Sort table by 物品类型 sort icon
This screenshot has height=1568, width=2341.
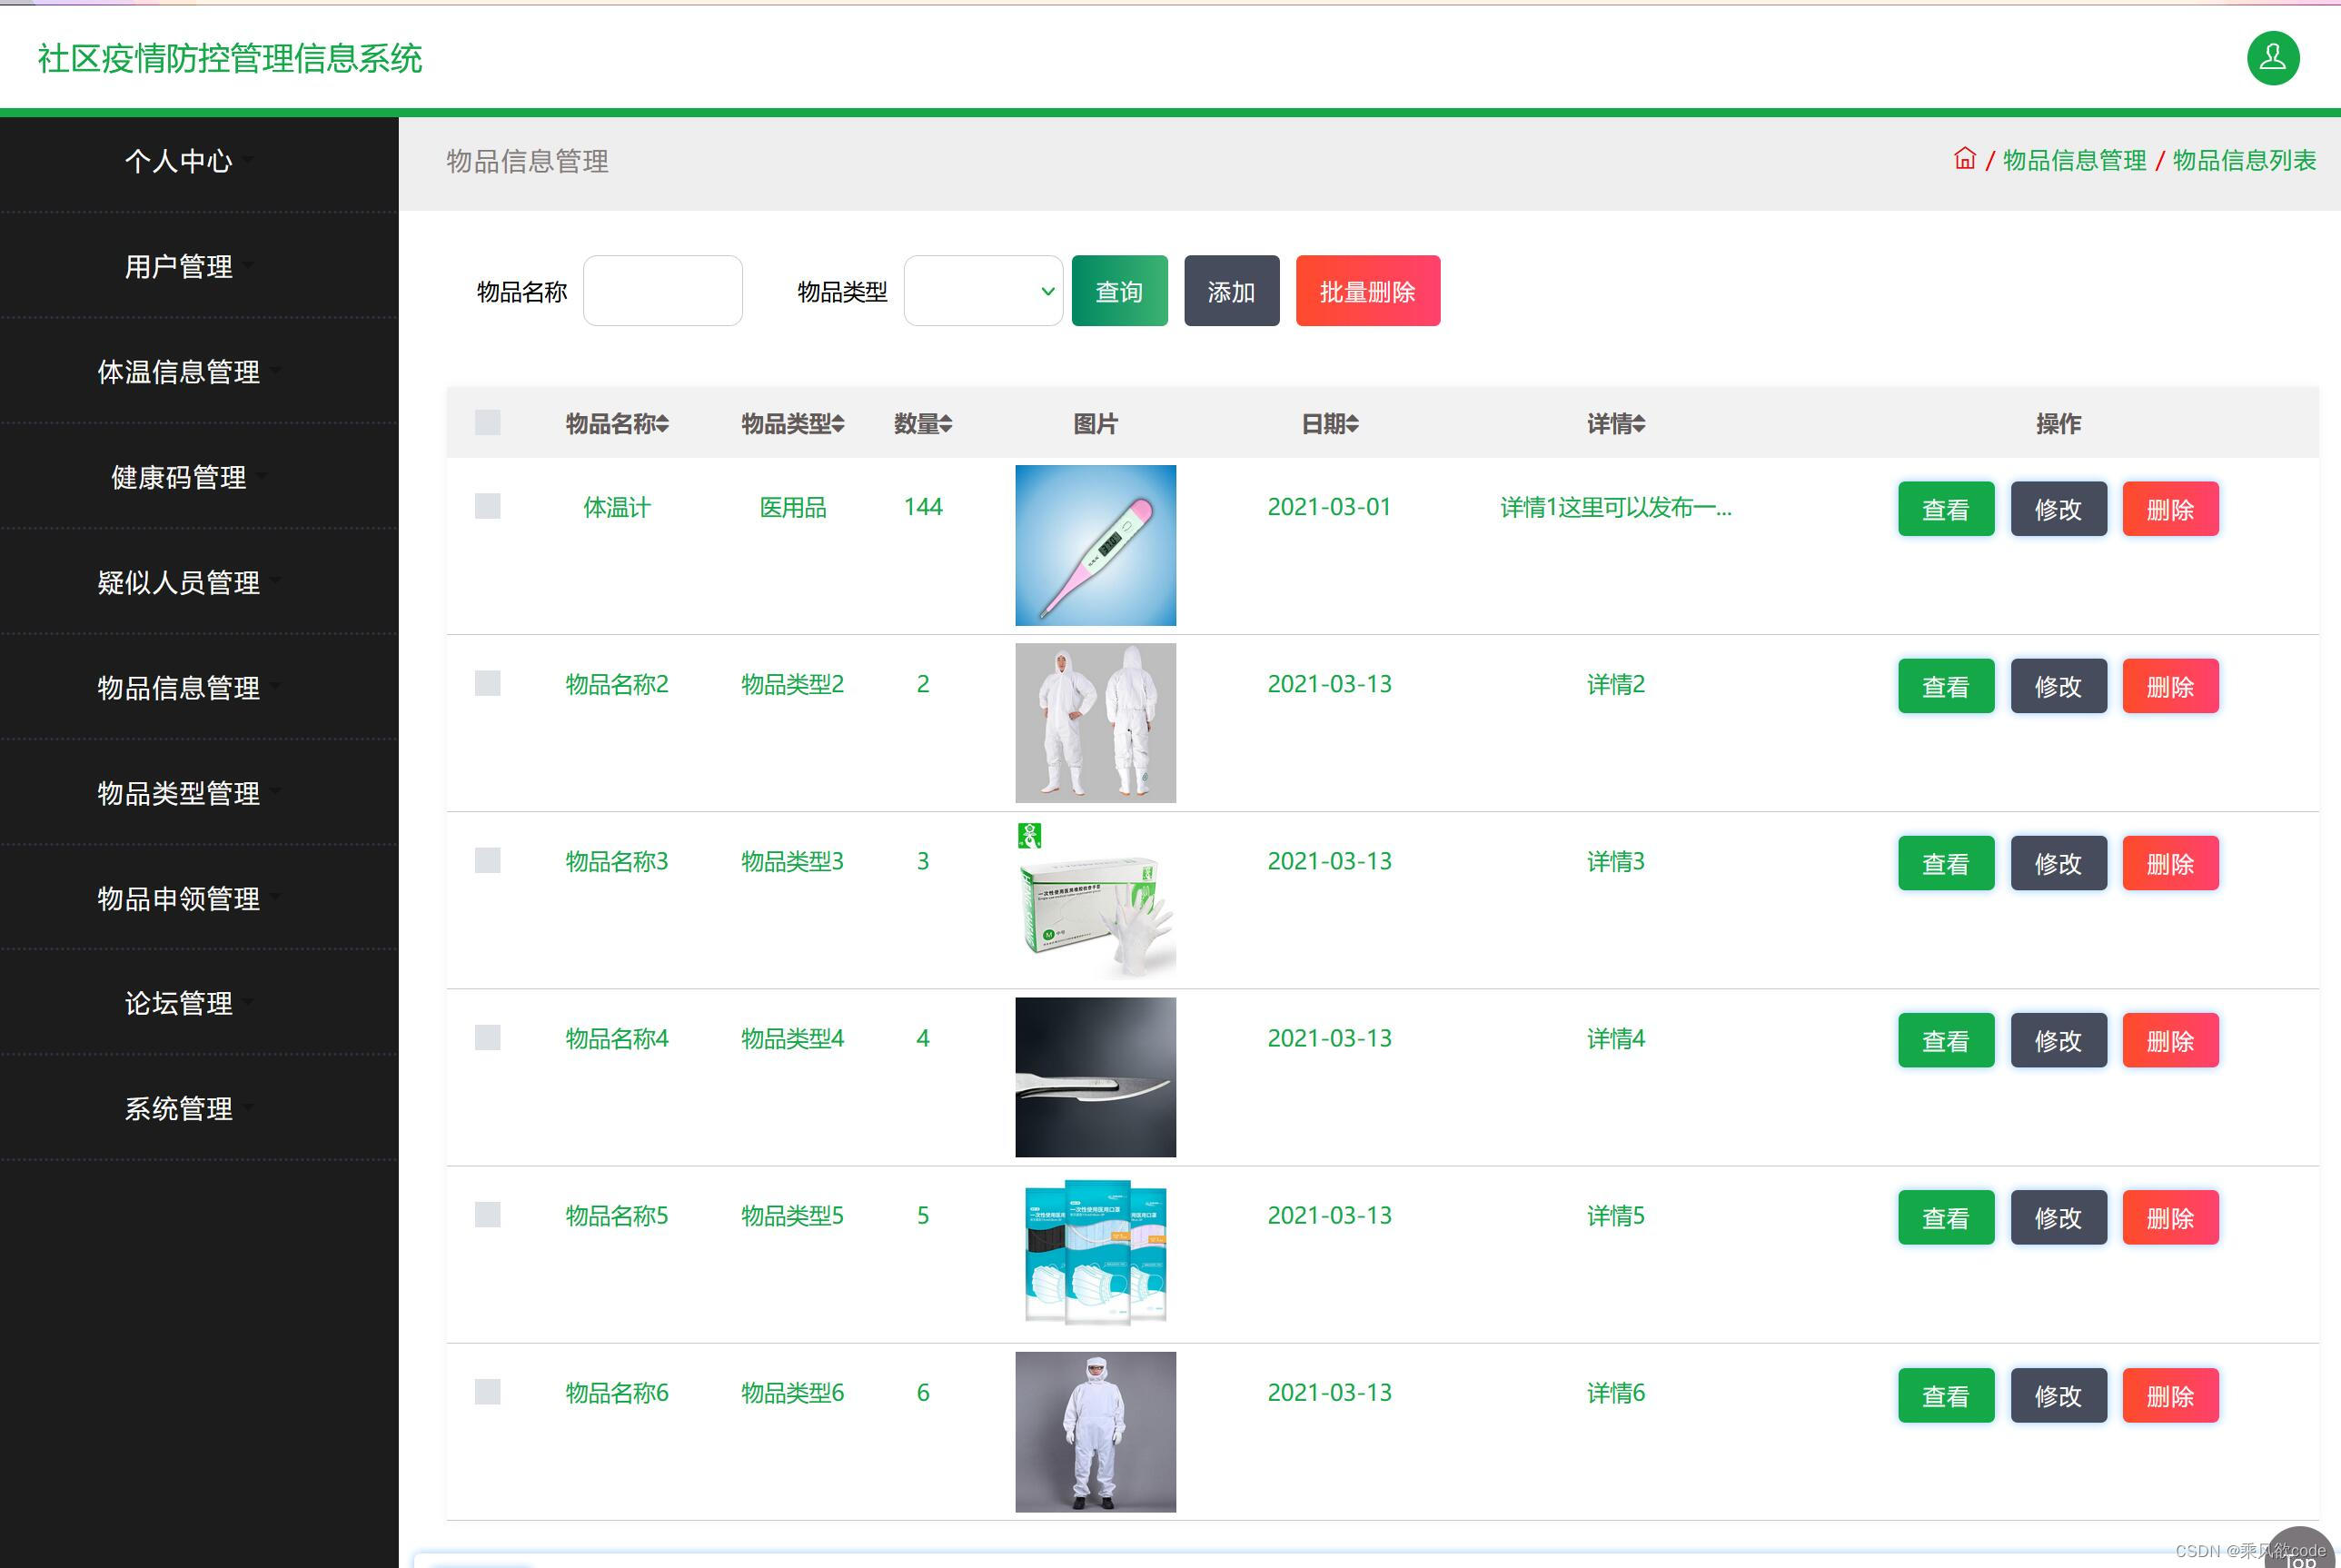click(838, 424)
